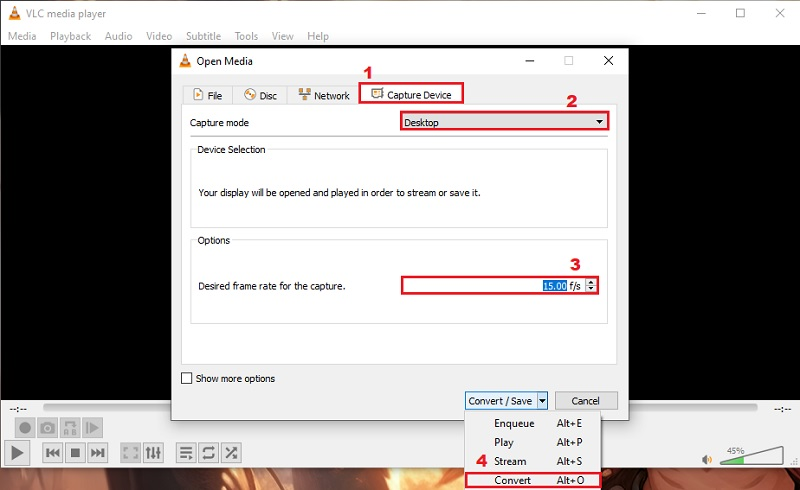Click the Play button in VLC controls
The height and width of the screenshot is (490, 800).
pyautogui.click(x=17, y=453)
